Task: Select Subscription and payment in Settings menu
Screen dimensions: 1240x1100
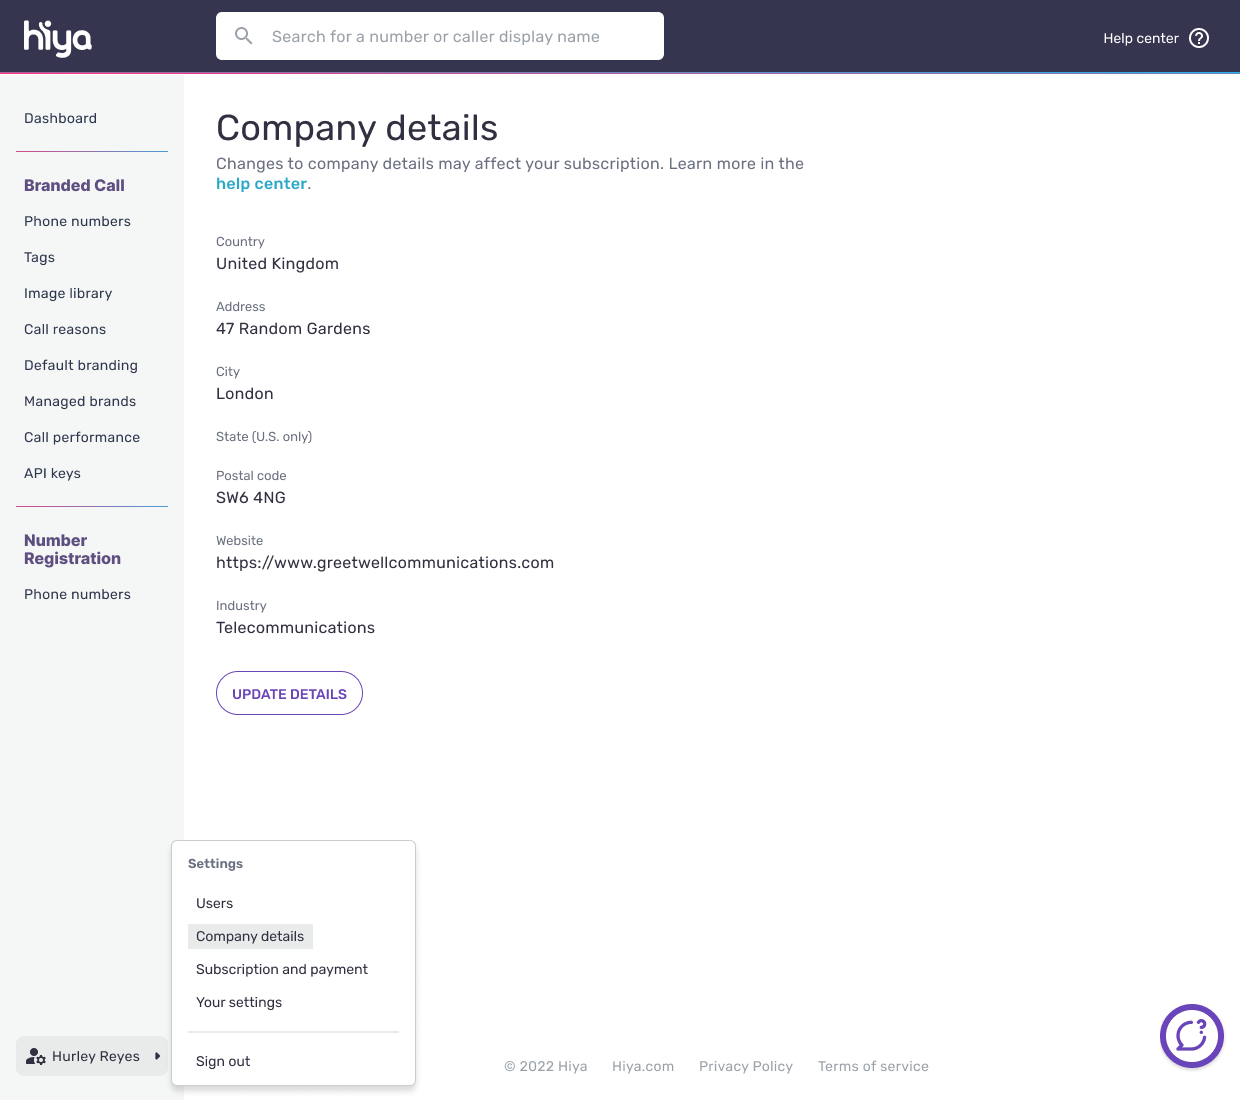Action: pos(281,969)
